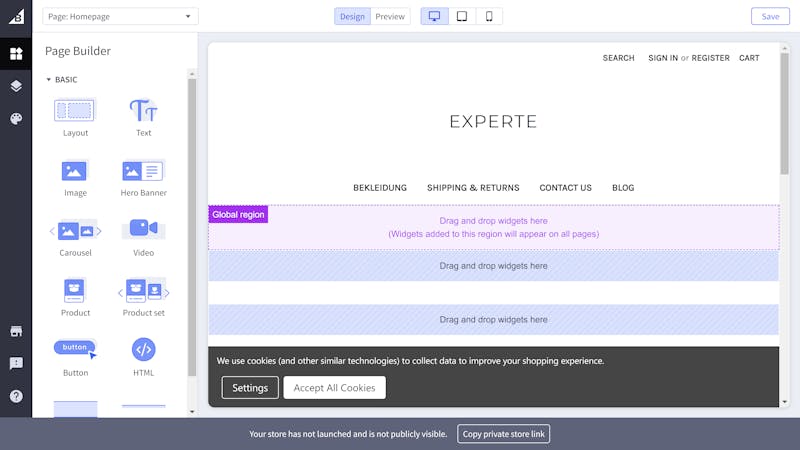Open CONTACT US menu item
Viewport: 800px width, 450px height.
click(565, 188)
